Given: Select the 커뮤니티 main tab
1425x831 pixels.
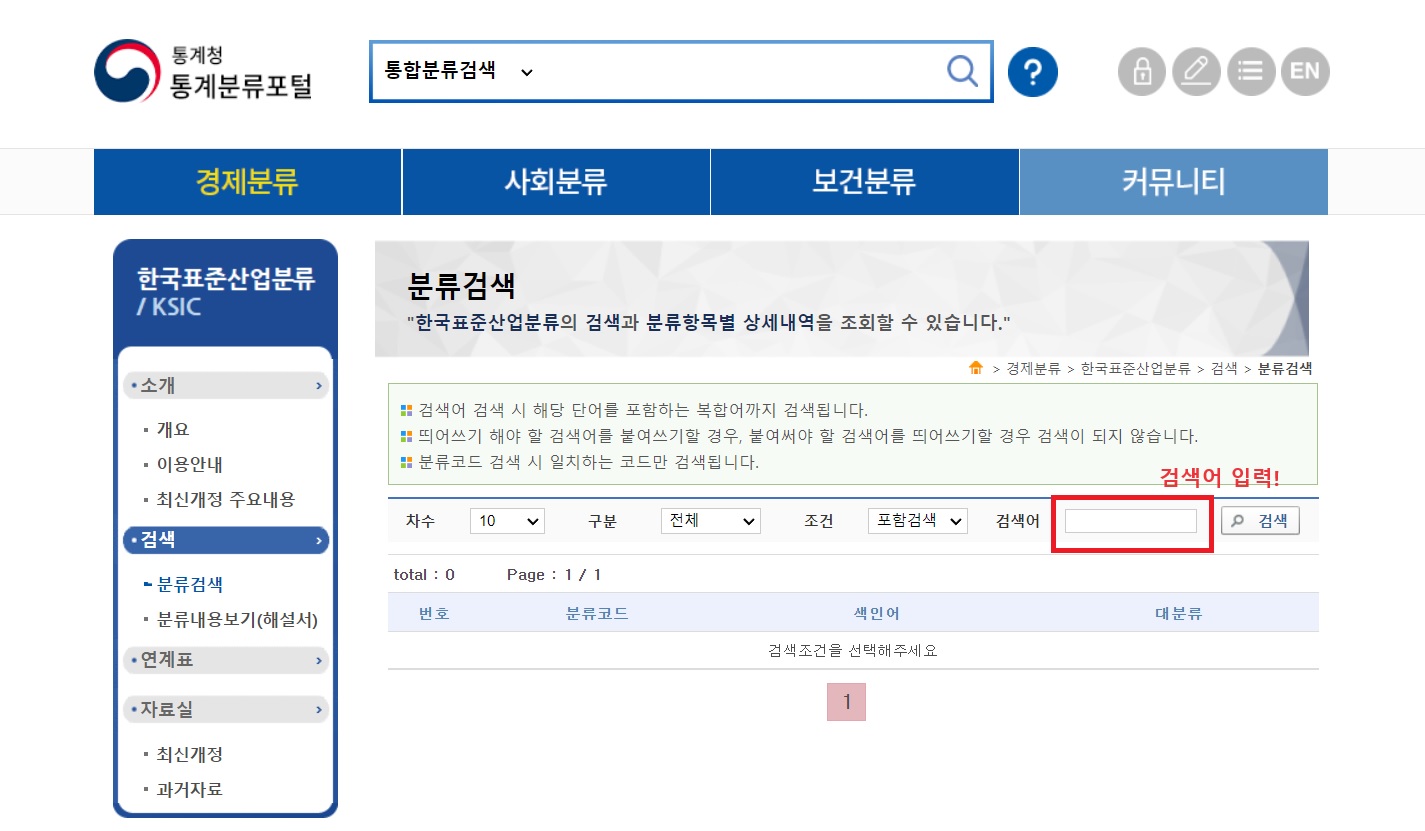Looking at the screenshot, I should tap(1174, 182).
